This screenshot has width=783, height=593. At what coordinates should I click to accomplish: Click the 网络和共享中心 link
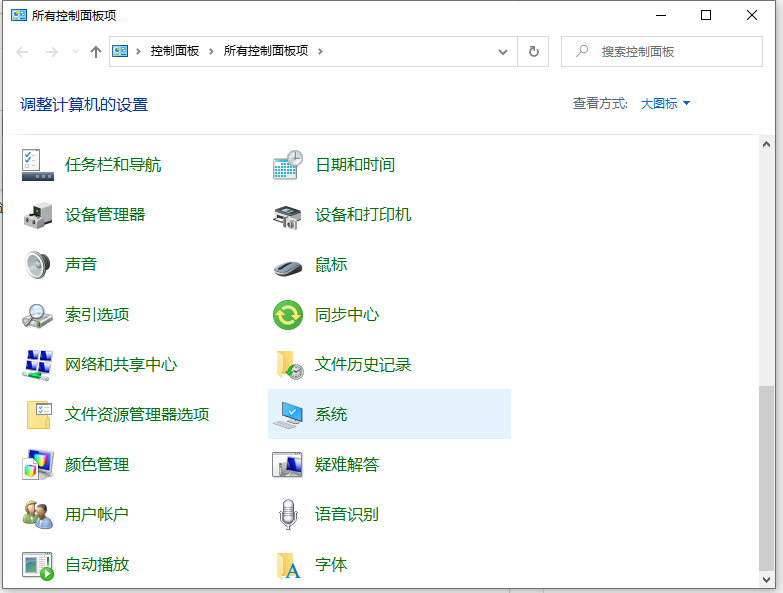[x=121, y=364]
